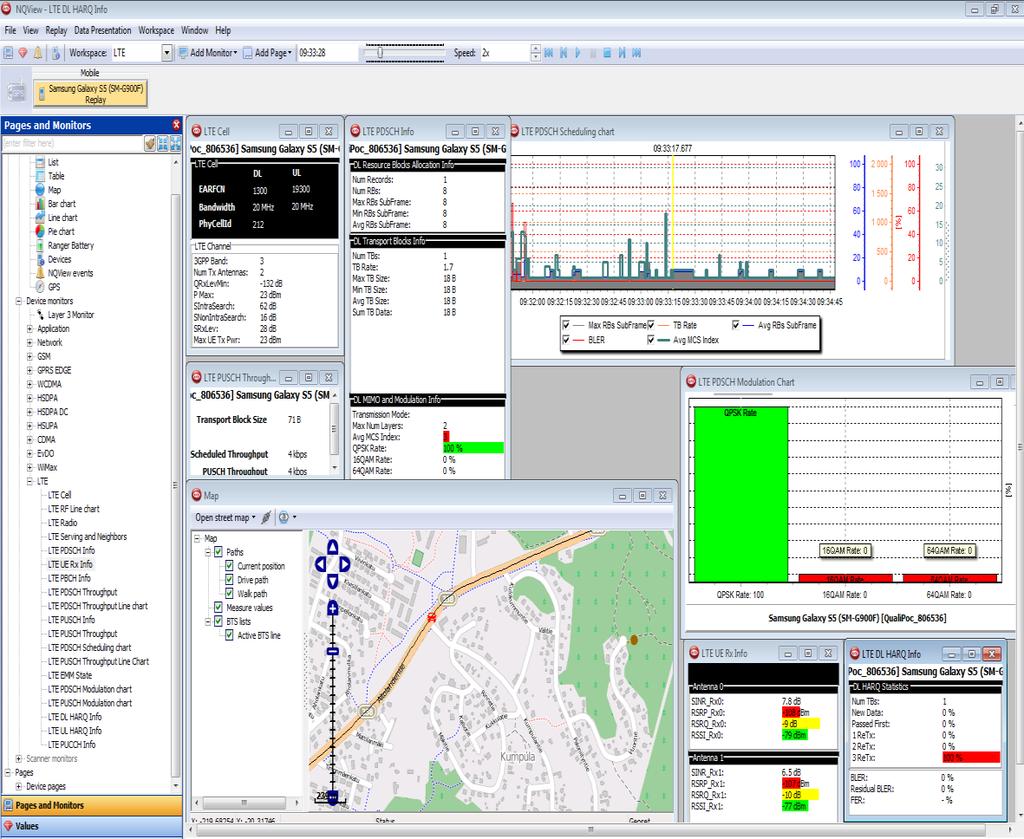Uncheck Walk path in the Map tree

(x=229, y=593)
